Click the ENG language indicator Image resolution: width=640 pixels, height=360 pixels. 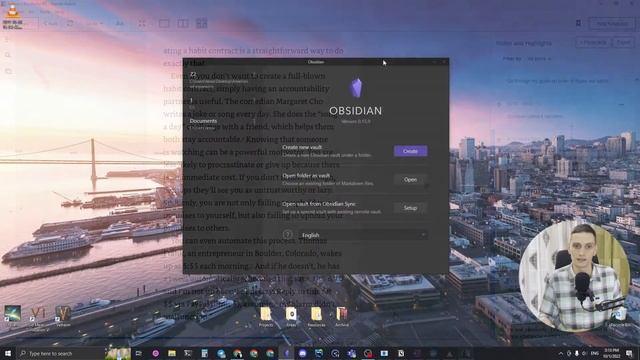(x=595, y=353)
